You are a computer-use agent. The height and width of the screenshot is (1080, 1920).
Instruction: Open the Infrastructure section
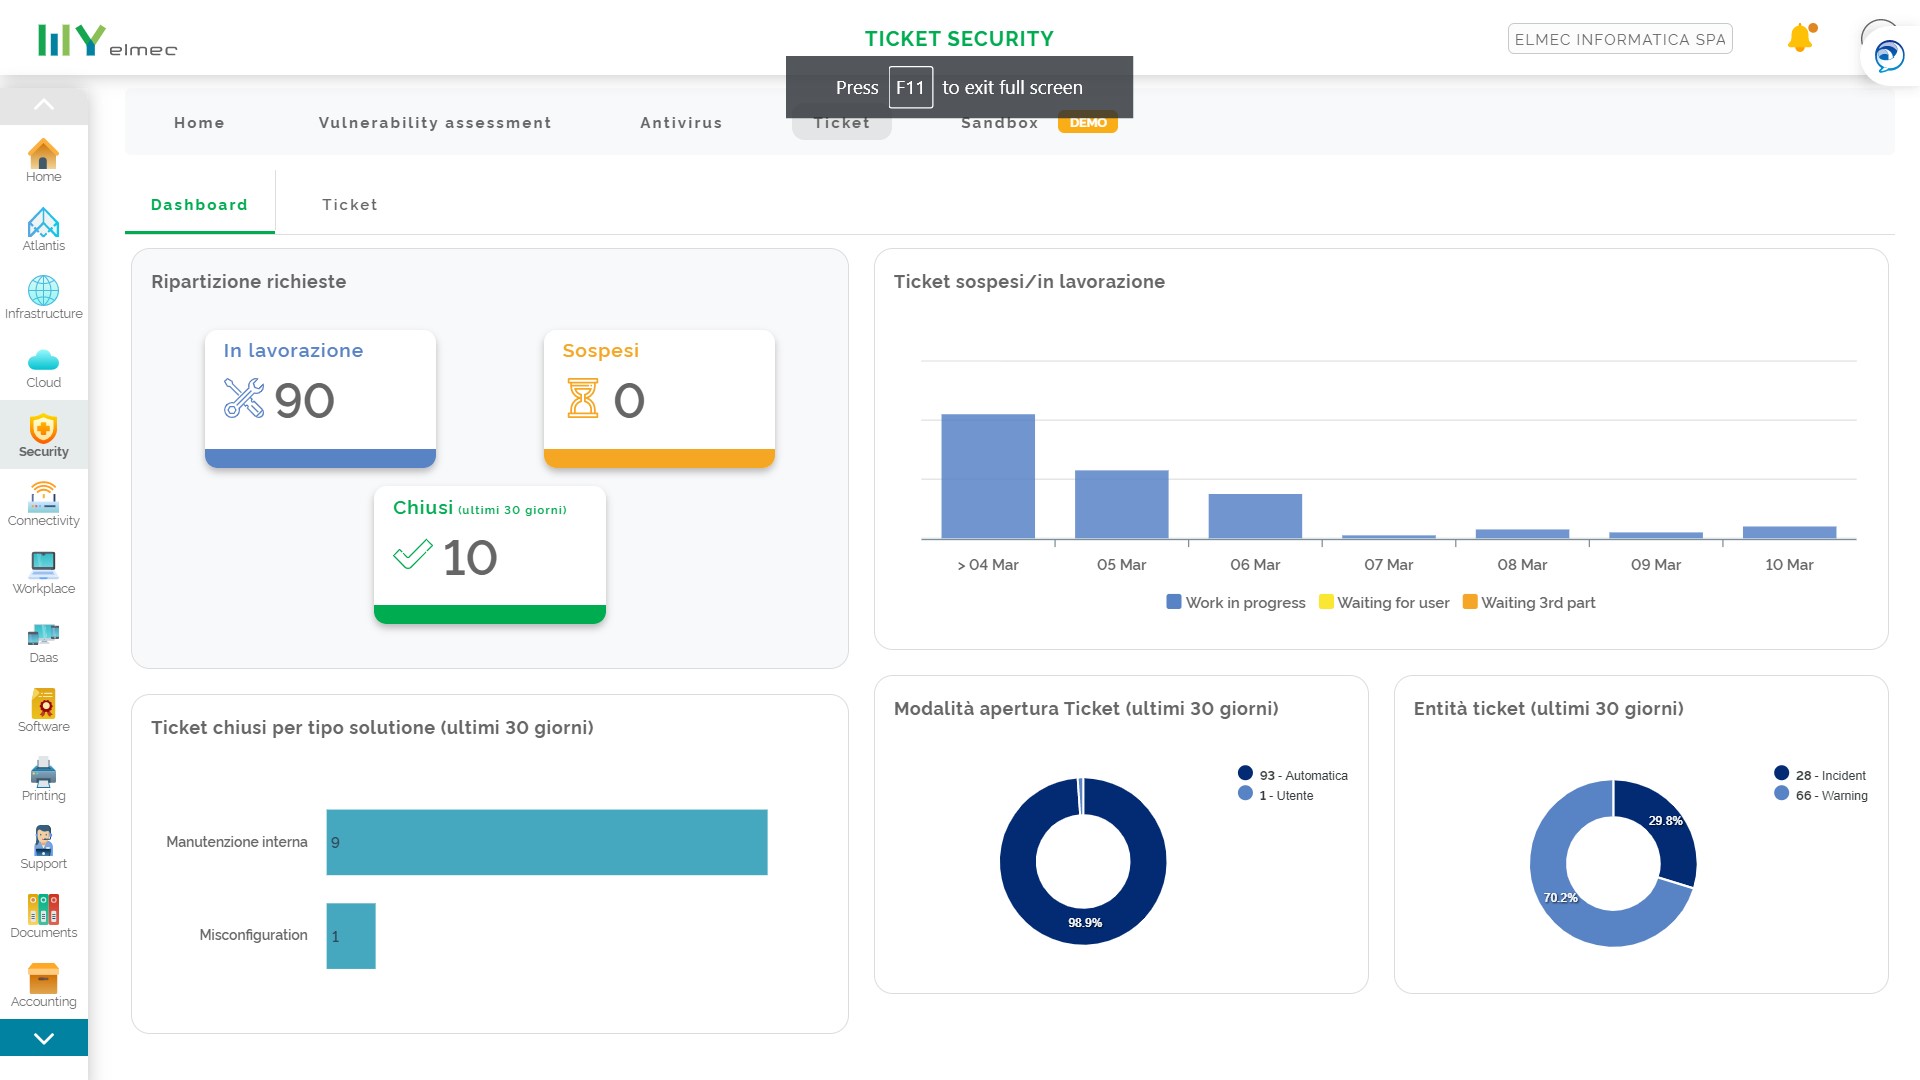pyautogui.click(x=44, y=297)
